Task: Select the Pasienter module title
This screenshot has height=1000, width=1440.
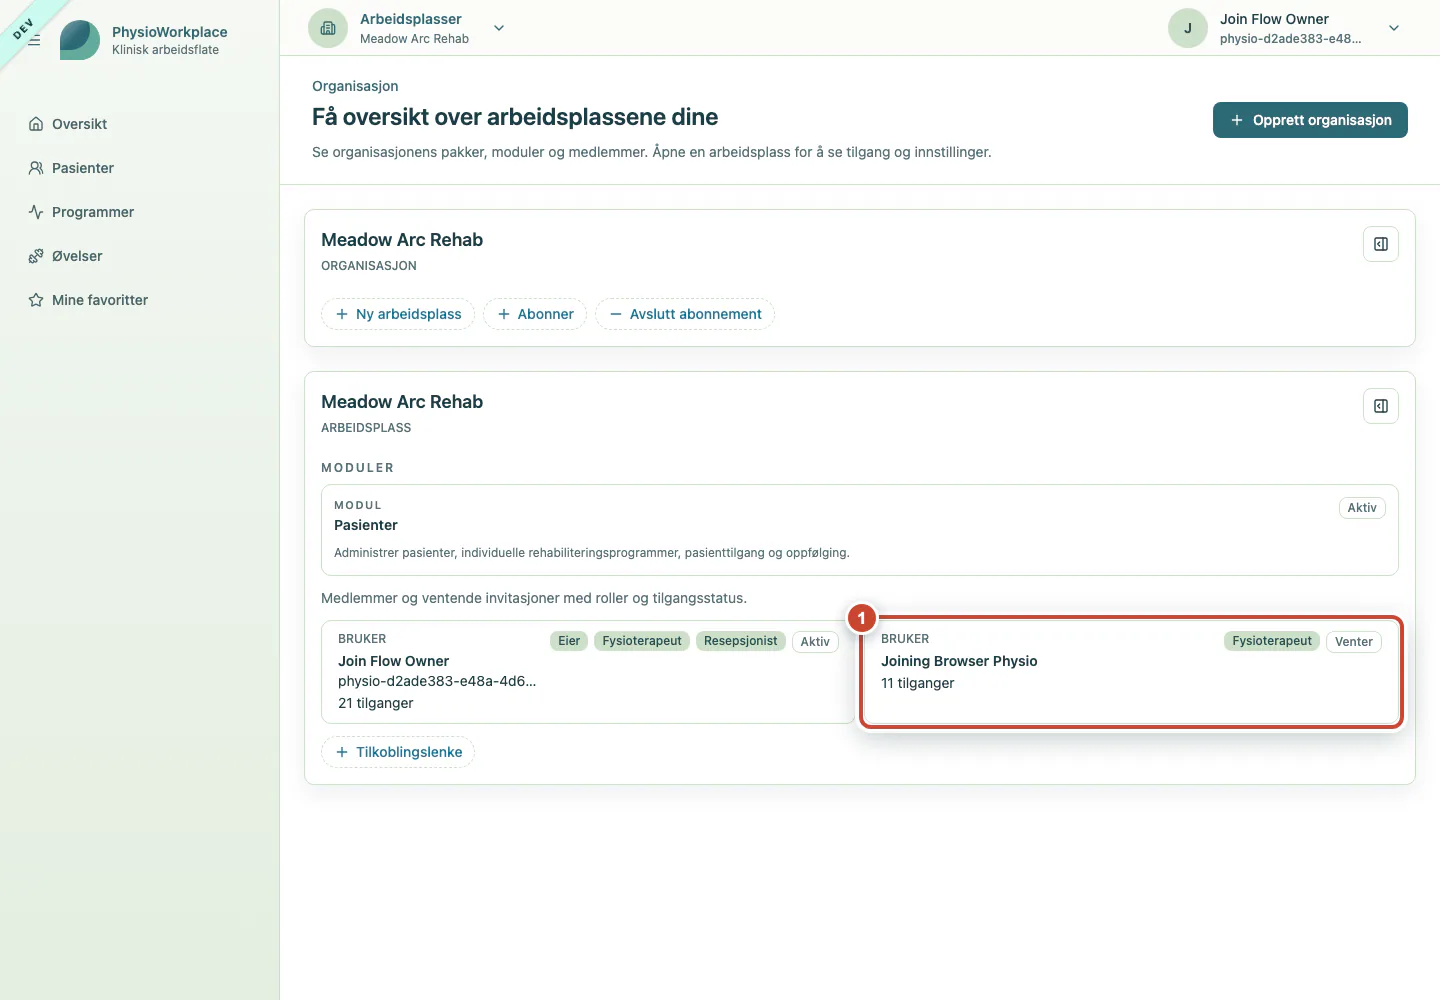Action: [x=366, y=525]
